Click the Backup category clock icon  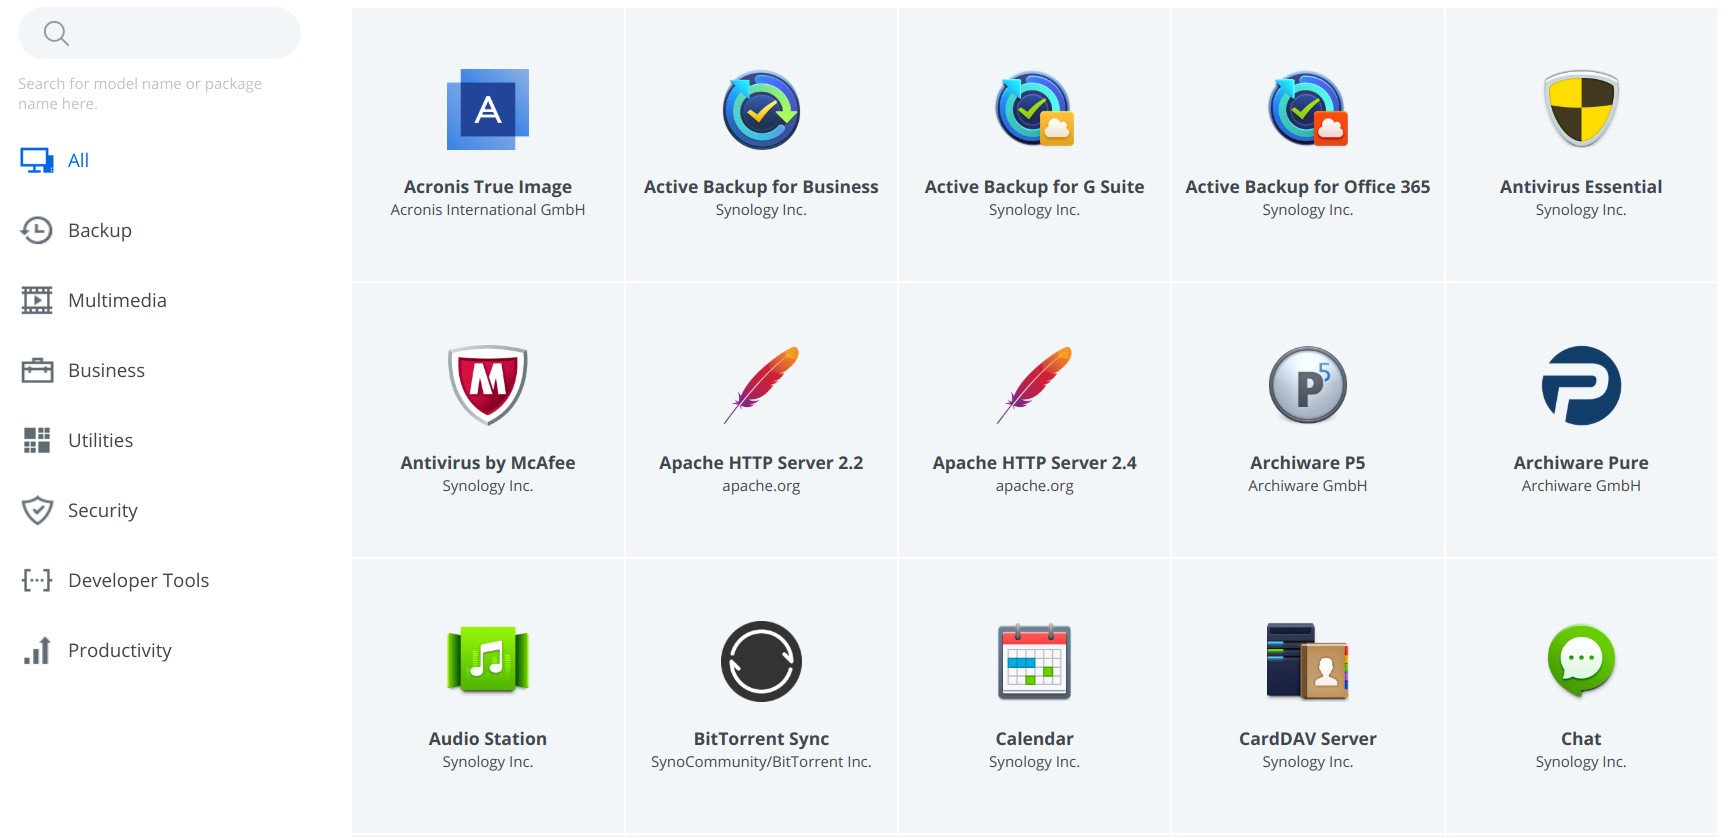37,230
